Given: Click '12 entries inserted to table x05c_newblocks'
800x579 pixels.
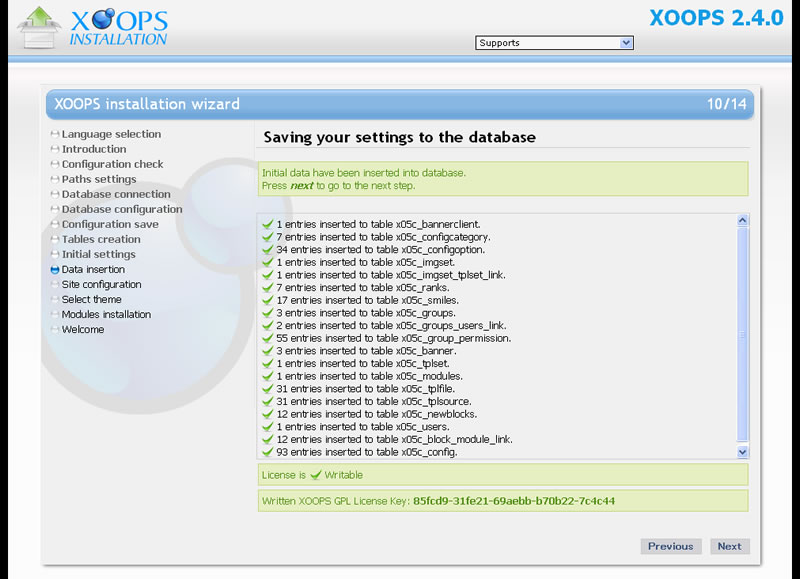Looking at the screenshot, I should 377,414.
